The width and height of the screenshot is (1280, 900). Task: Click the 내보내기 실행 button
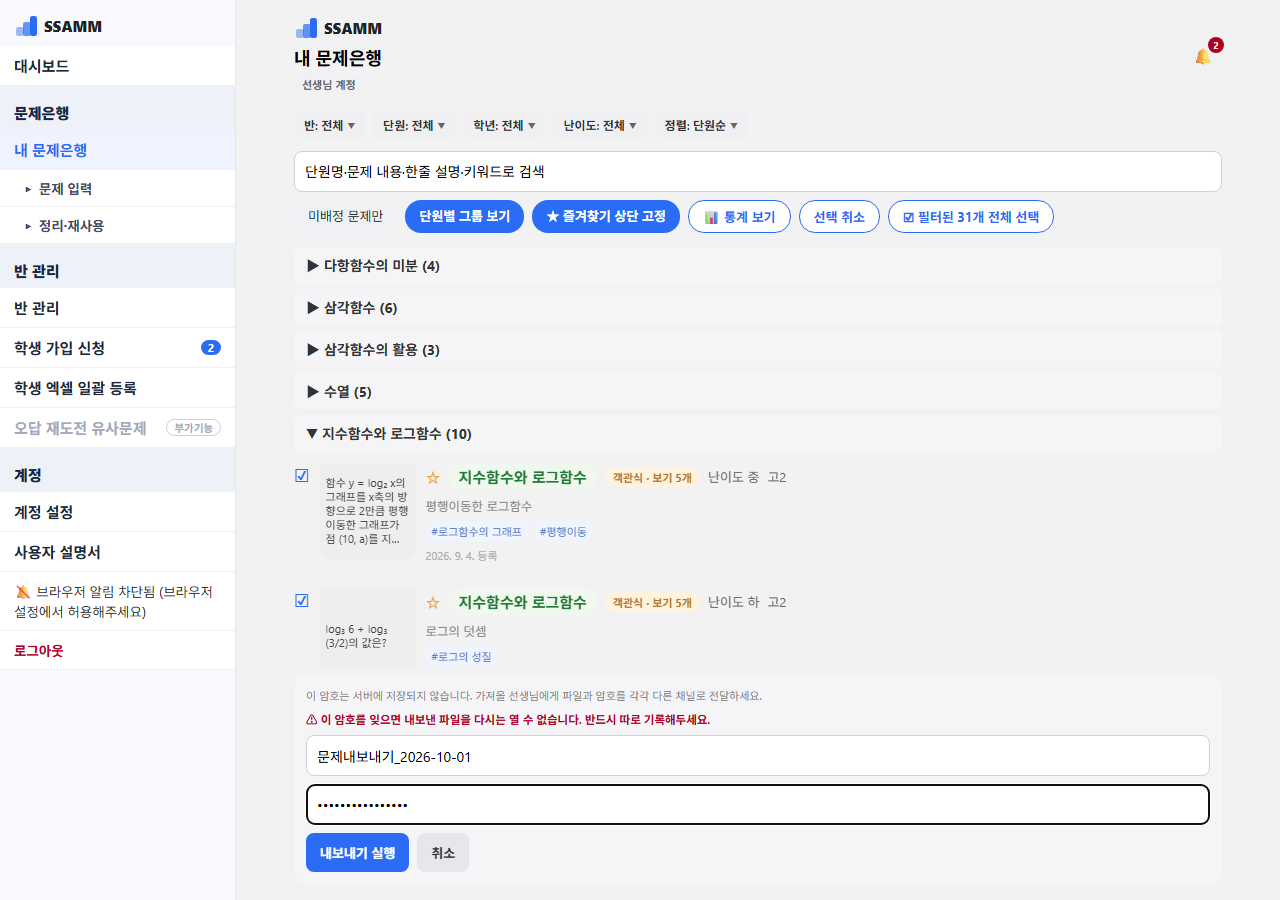[x=357, y=853]
